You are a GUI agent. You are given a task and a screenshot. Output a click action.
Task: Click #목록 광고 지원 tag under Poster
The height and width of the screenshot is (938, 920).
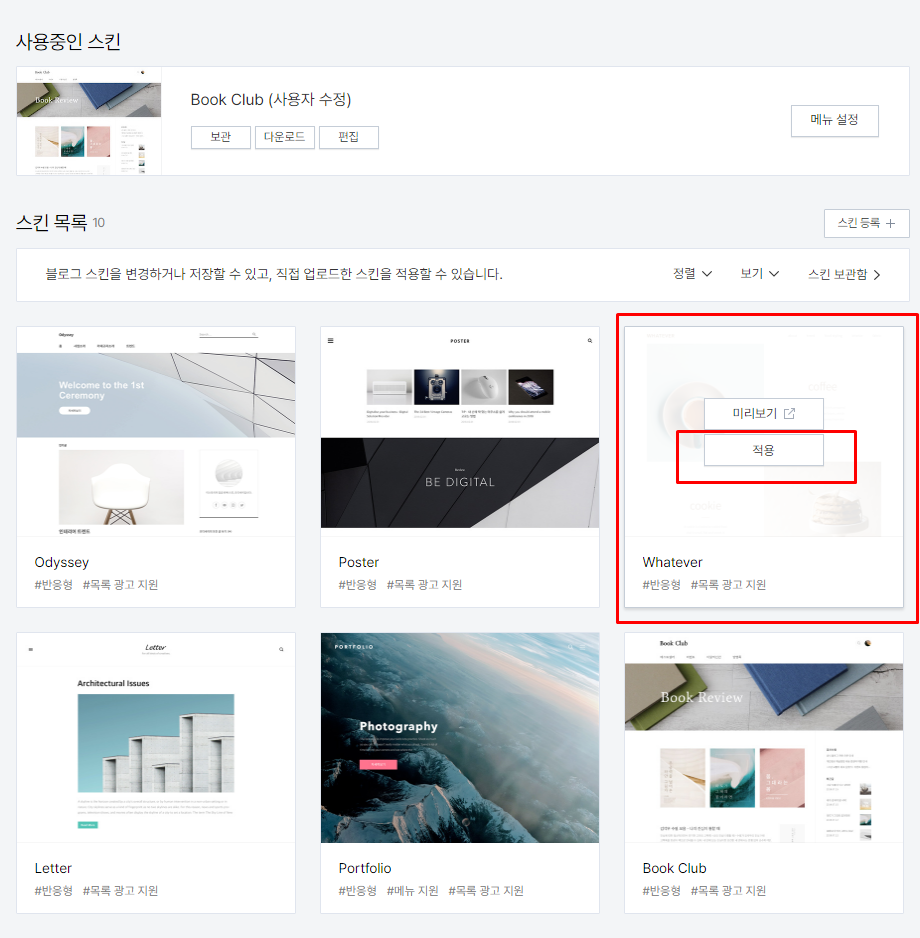click(x=424, y=584)
